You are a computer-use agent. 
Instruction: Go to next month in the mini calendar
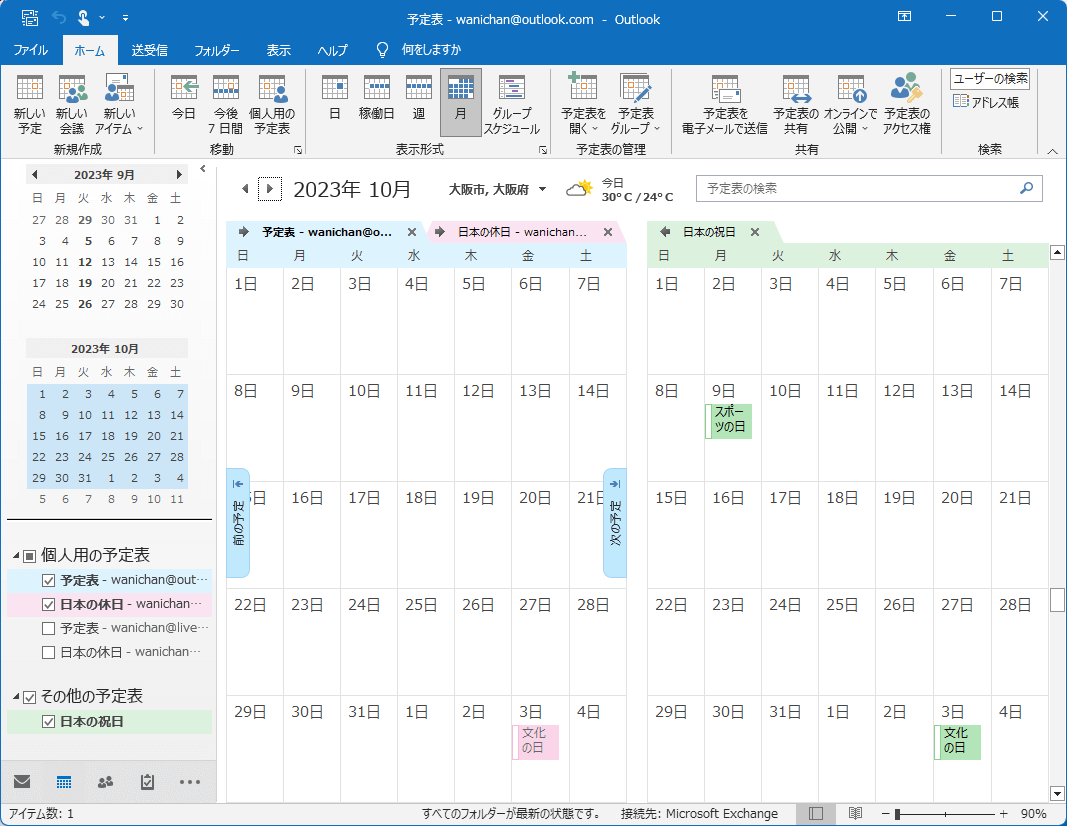(179, 175)
